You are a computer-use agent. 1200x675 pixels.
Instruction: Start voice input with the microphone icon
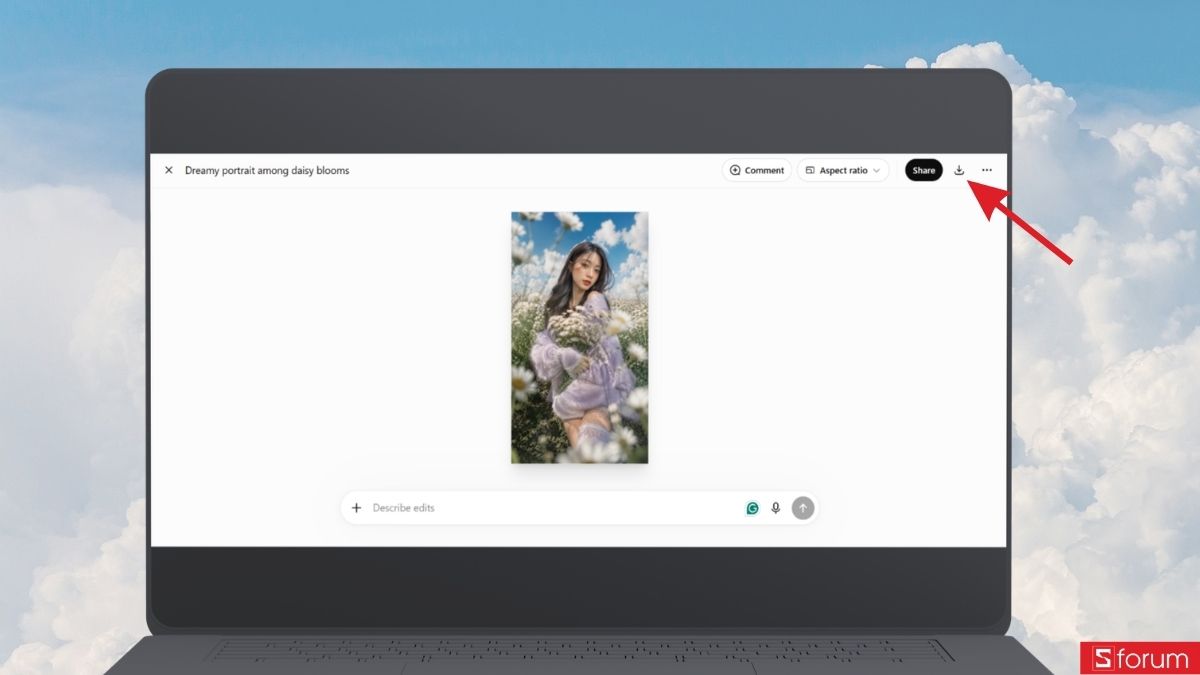click(x=776, y=508)
